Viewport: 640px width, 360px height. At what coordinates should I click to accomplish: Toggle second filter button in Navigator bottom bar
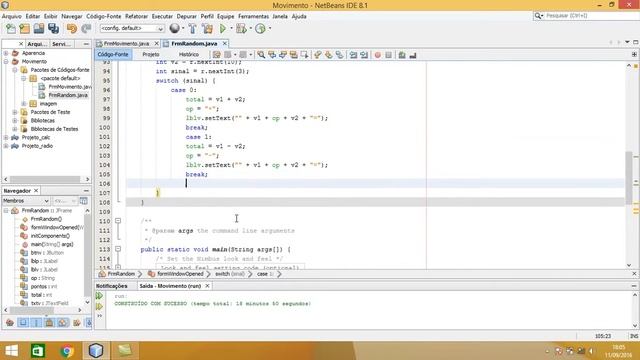pyautogui.click(x=23, y=323)
